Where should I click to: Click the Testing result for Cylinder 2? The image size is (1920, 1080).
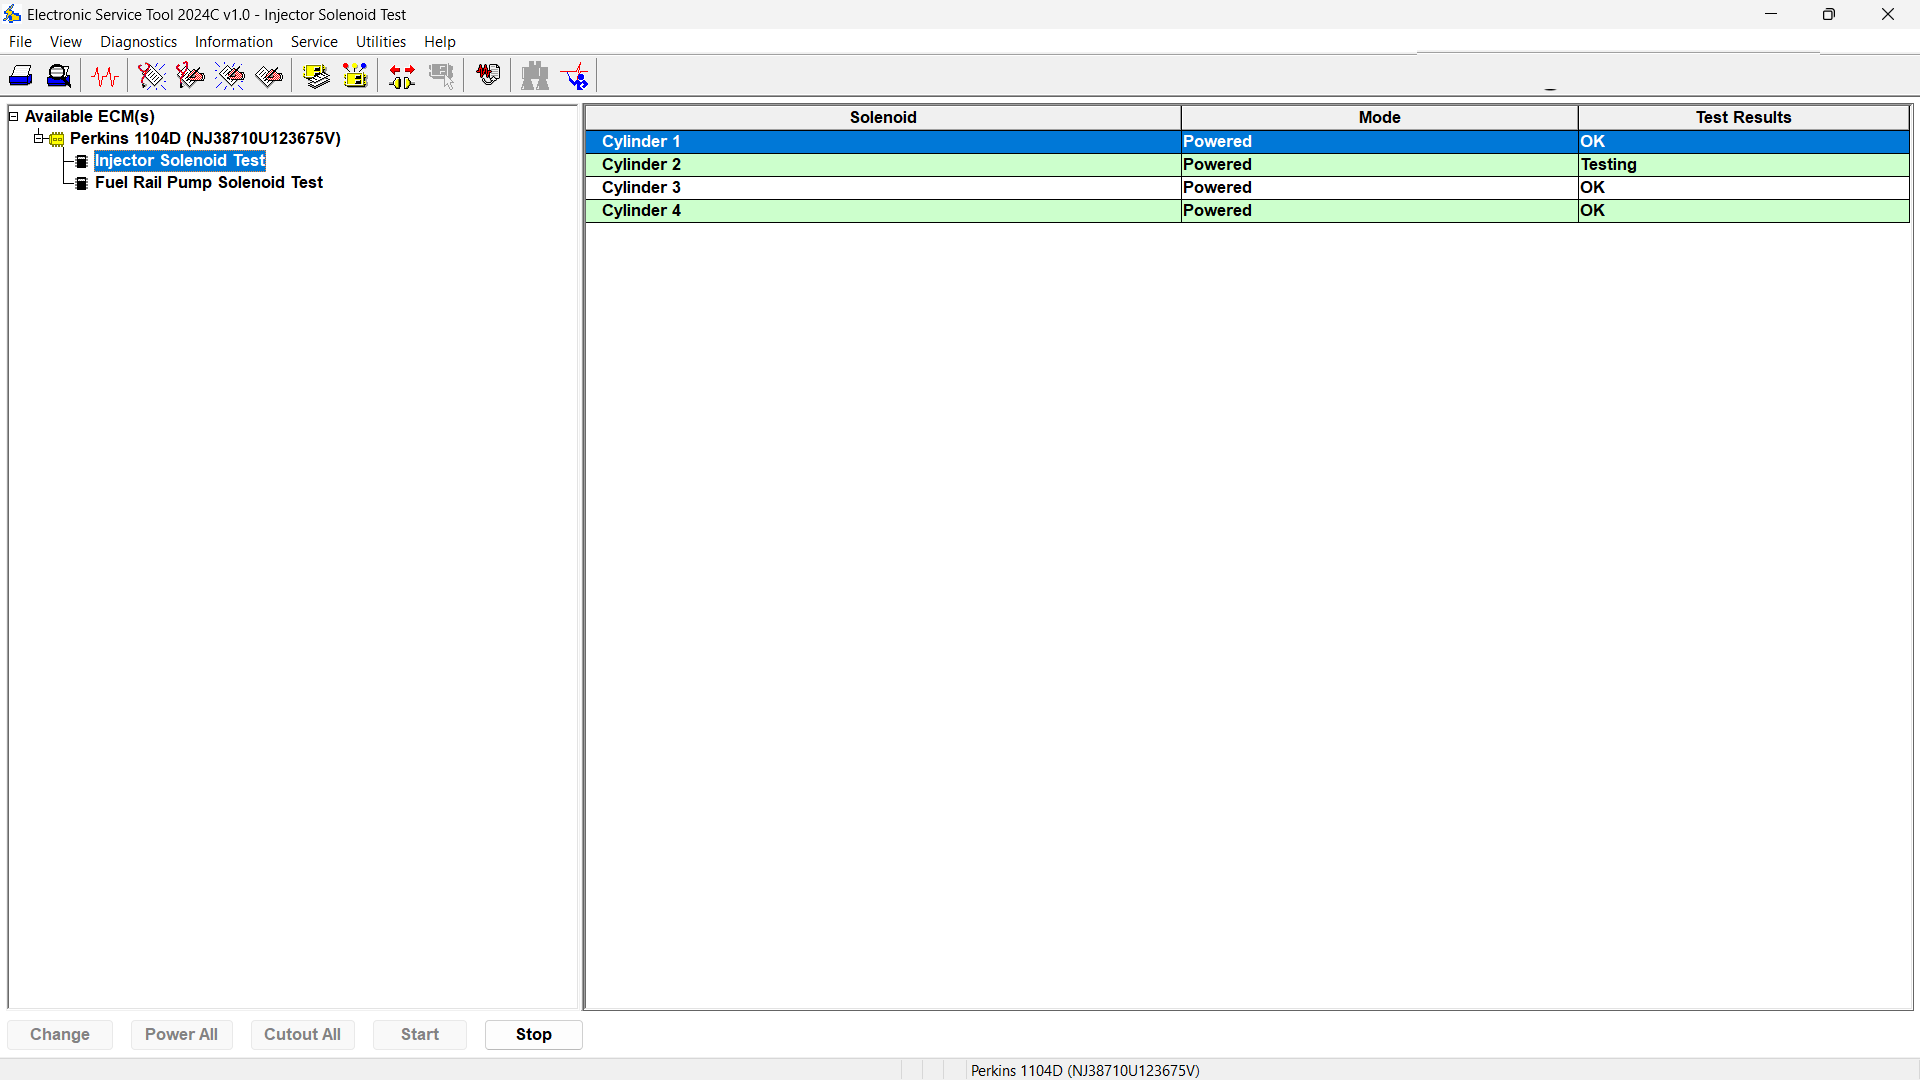point(1743,165)
